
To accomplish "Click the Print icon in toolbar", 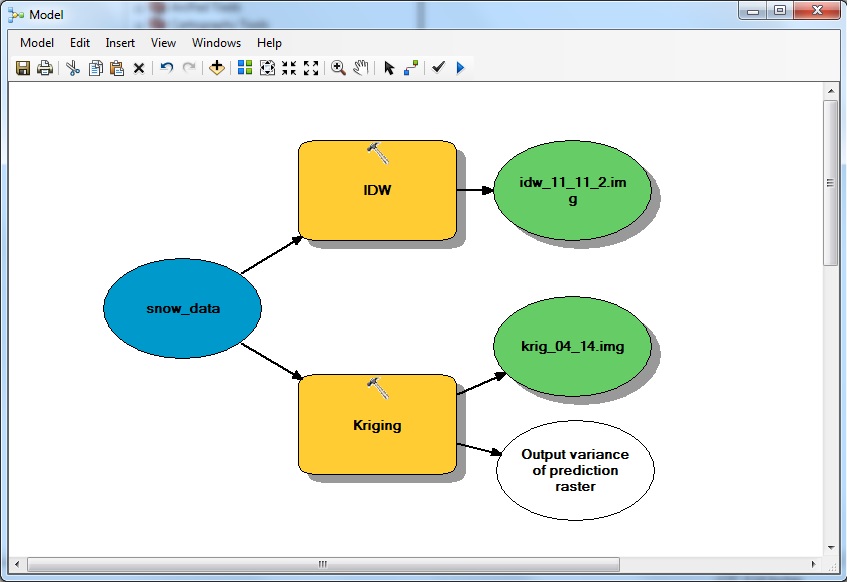I will coord(44,68).
